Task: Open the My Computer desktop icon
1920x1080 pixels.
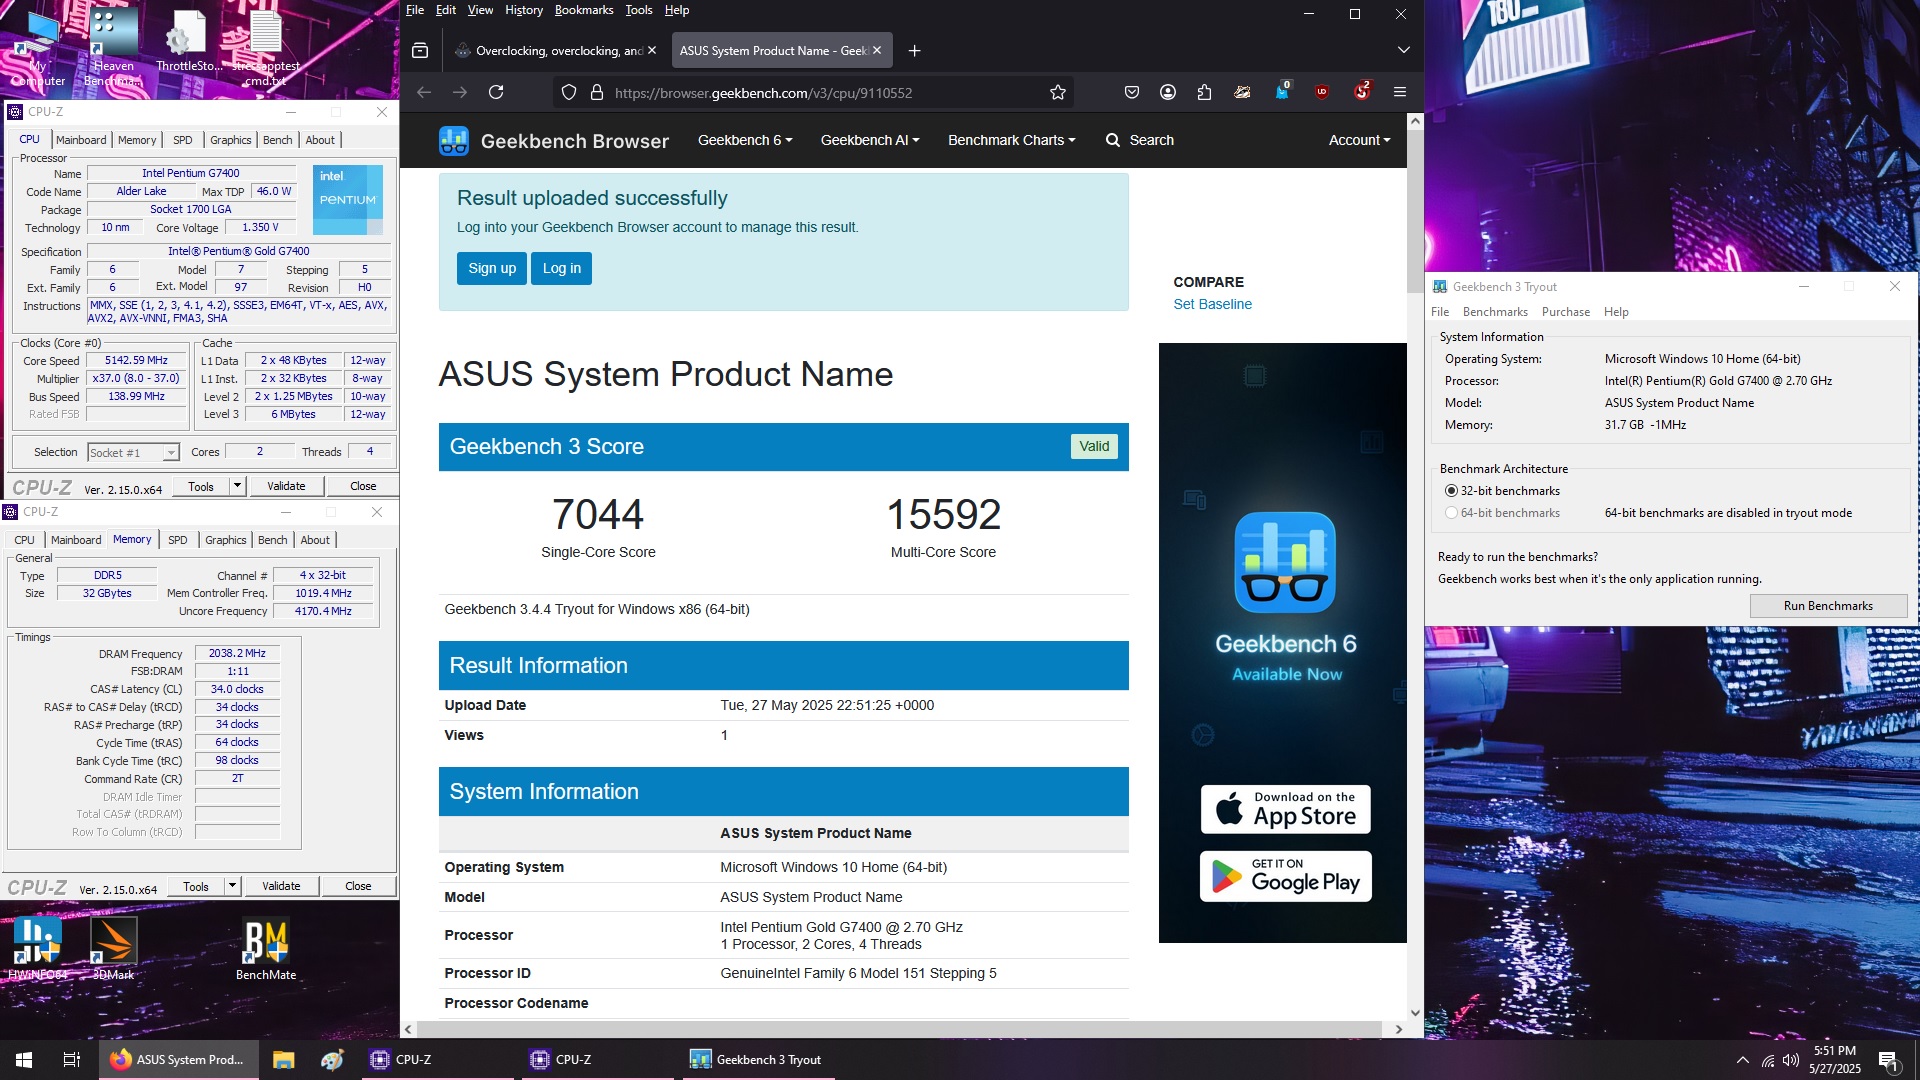Action: coord(38,48)
